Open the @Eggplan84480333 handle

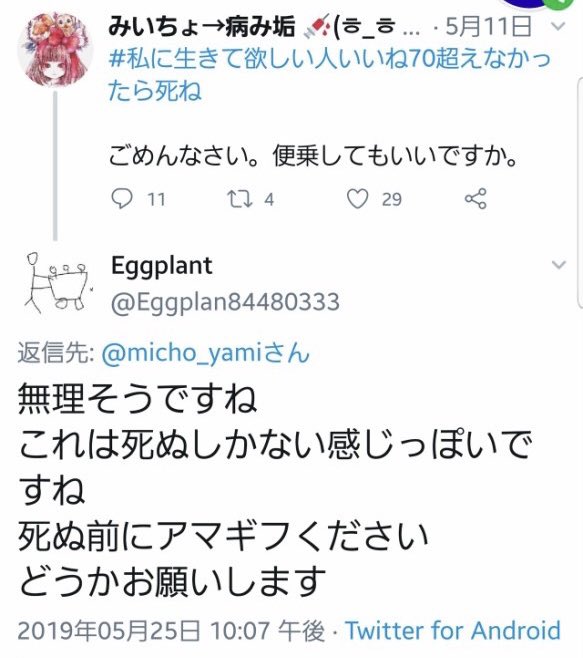point(225,302)
